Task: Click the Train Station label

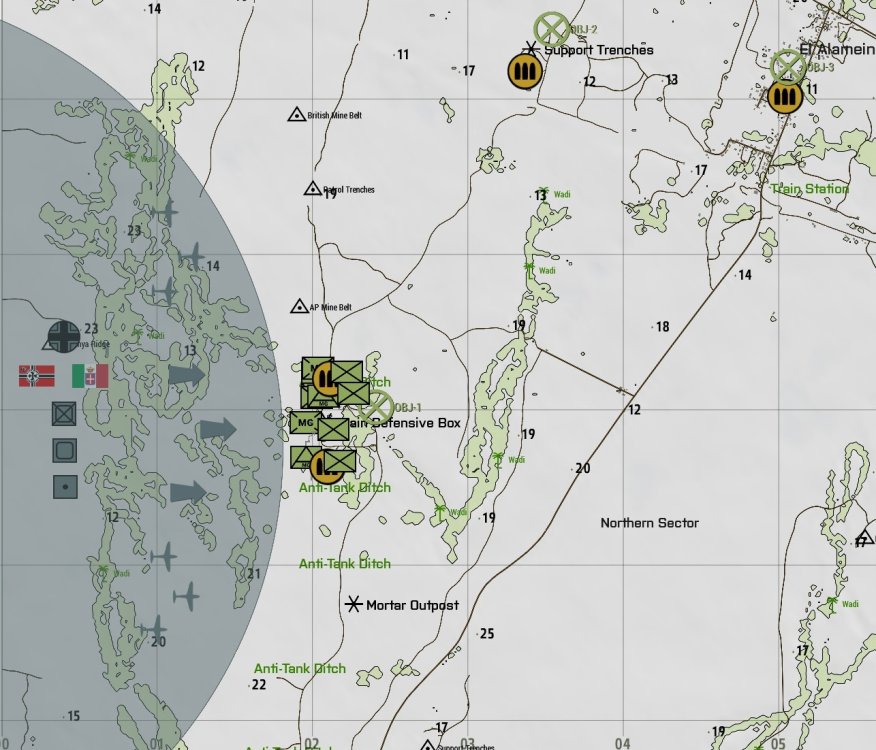Action: [x=809, y=189]
